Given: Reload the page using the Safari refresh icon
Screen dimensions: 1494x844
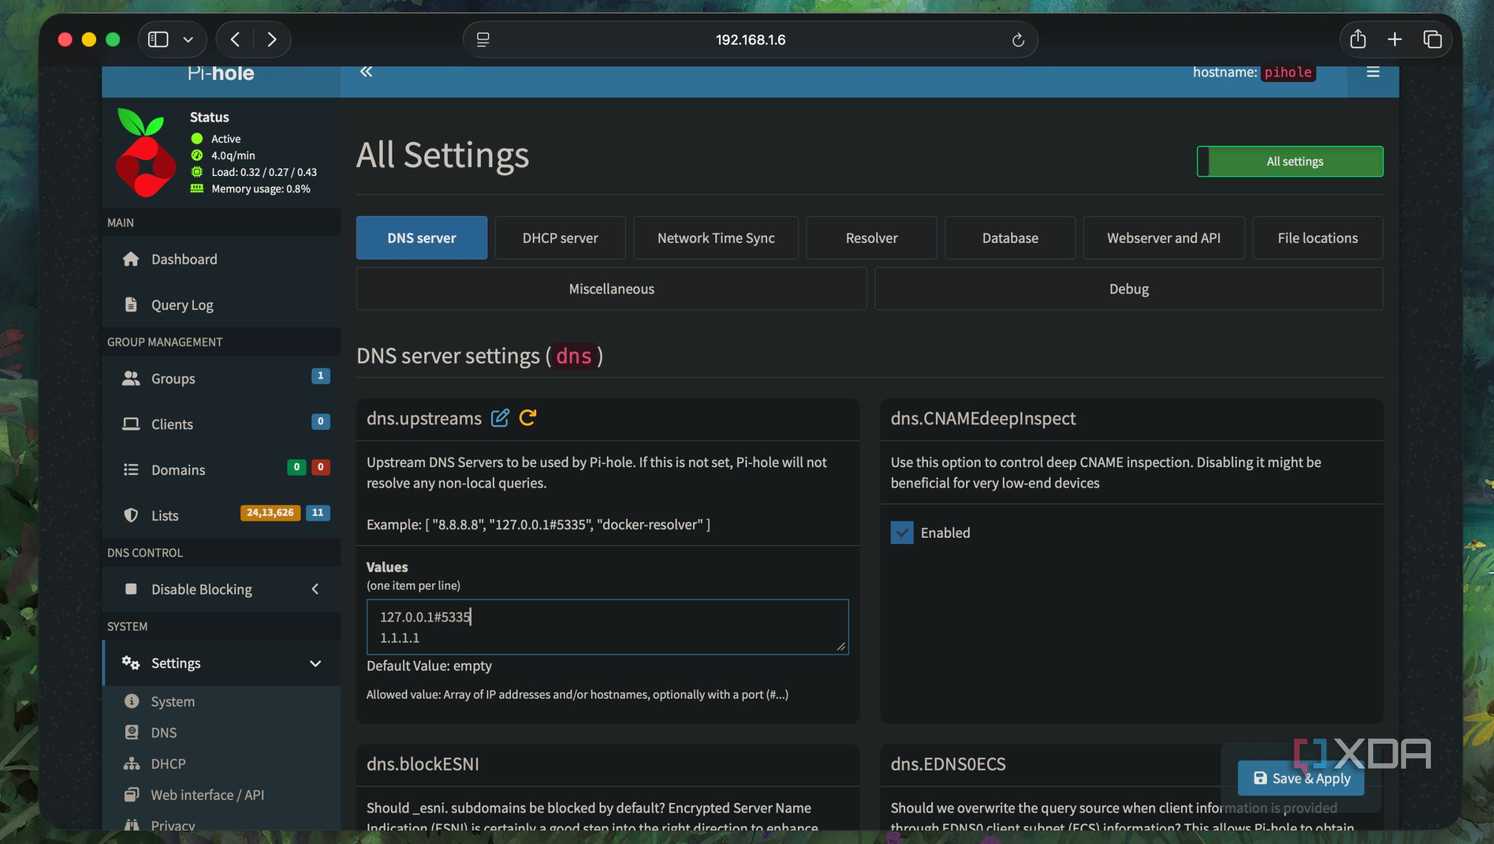Looking at the screenshot, I should [x=1018, y=40].
